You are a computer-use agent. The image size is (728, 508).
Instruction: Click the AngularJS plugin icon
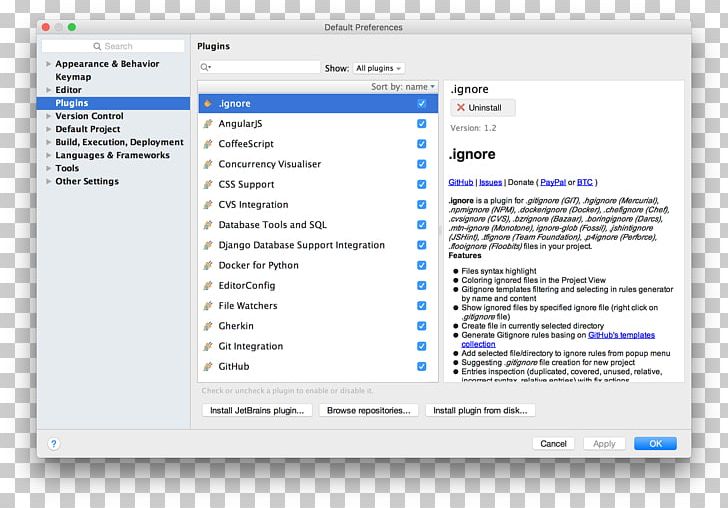coord(208,124)
